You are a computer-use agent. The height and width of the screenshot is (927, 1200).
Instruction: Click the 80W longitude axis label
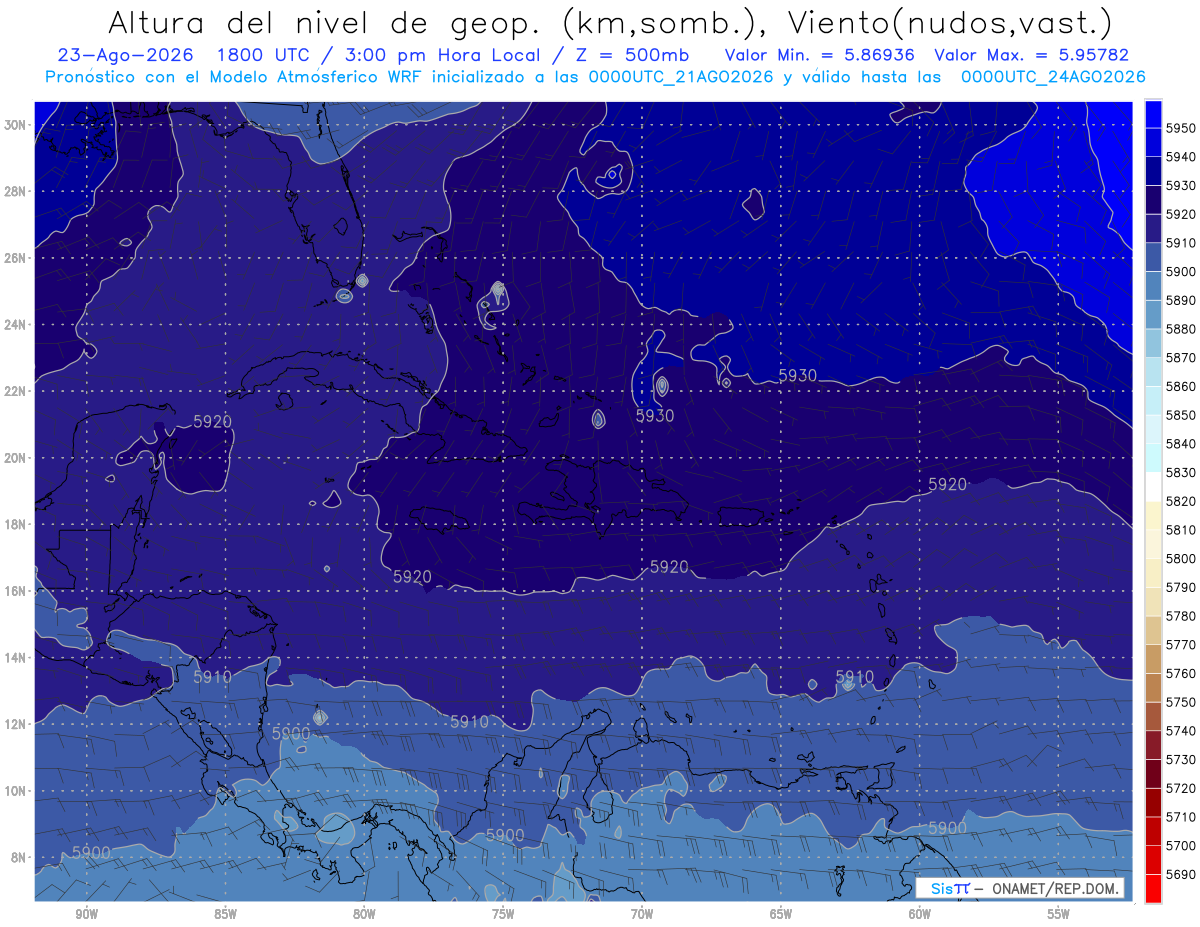(364, 914)
